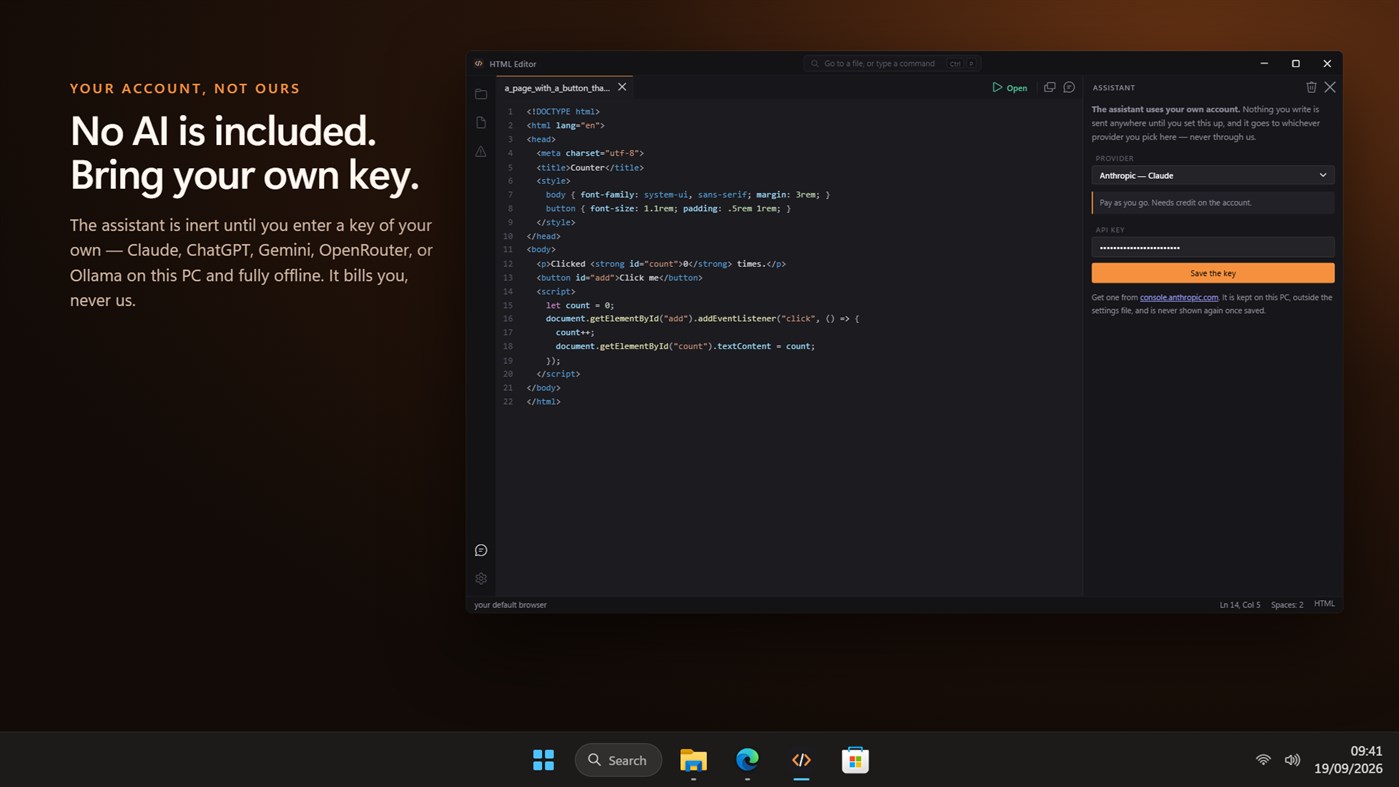Focus the API key input field
The image size is (1399, 787).
click(x=1213, y=247)
